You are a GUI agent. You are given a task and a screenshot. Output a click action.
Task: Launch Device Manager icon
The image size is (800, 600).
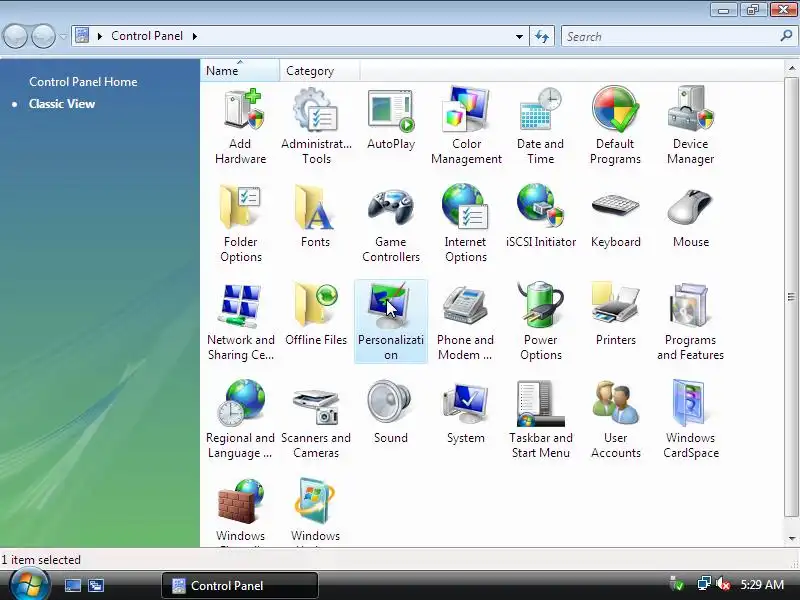point(690,126)
